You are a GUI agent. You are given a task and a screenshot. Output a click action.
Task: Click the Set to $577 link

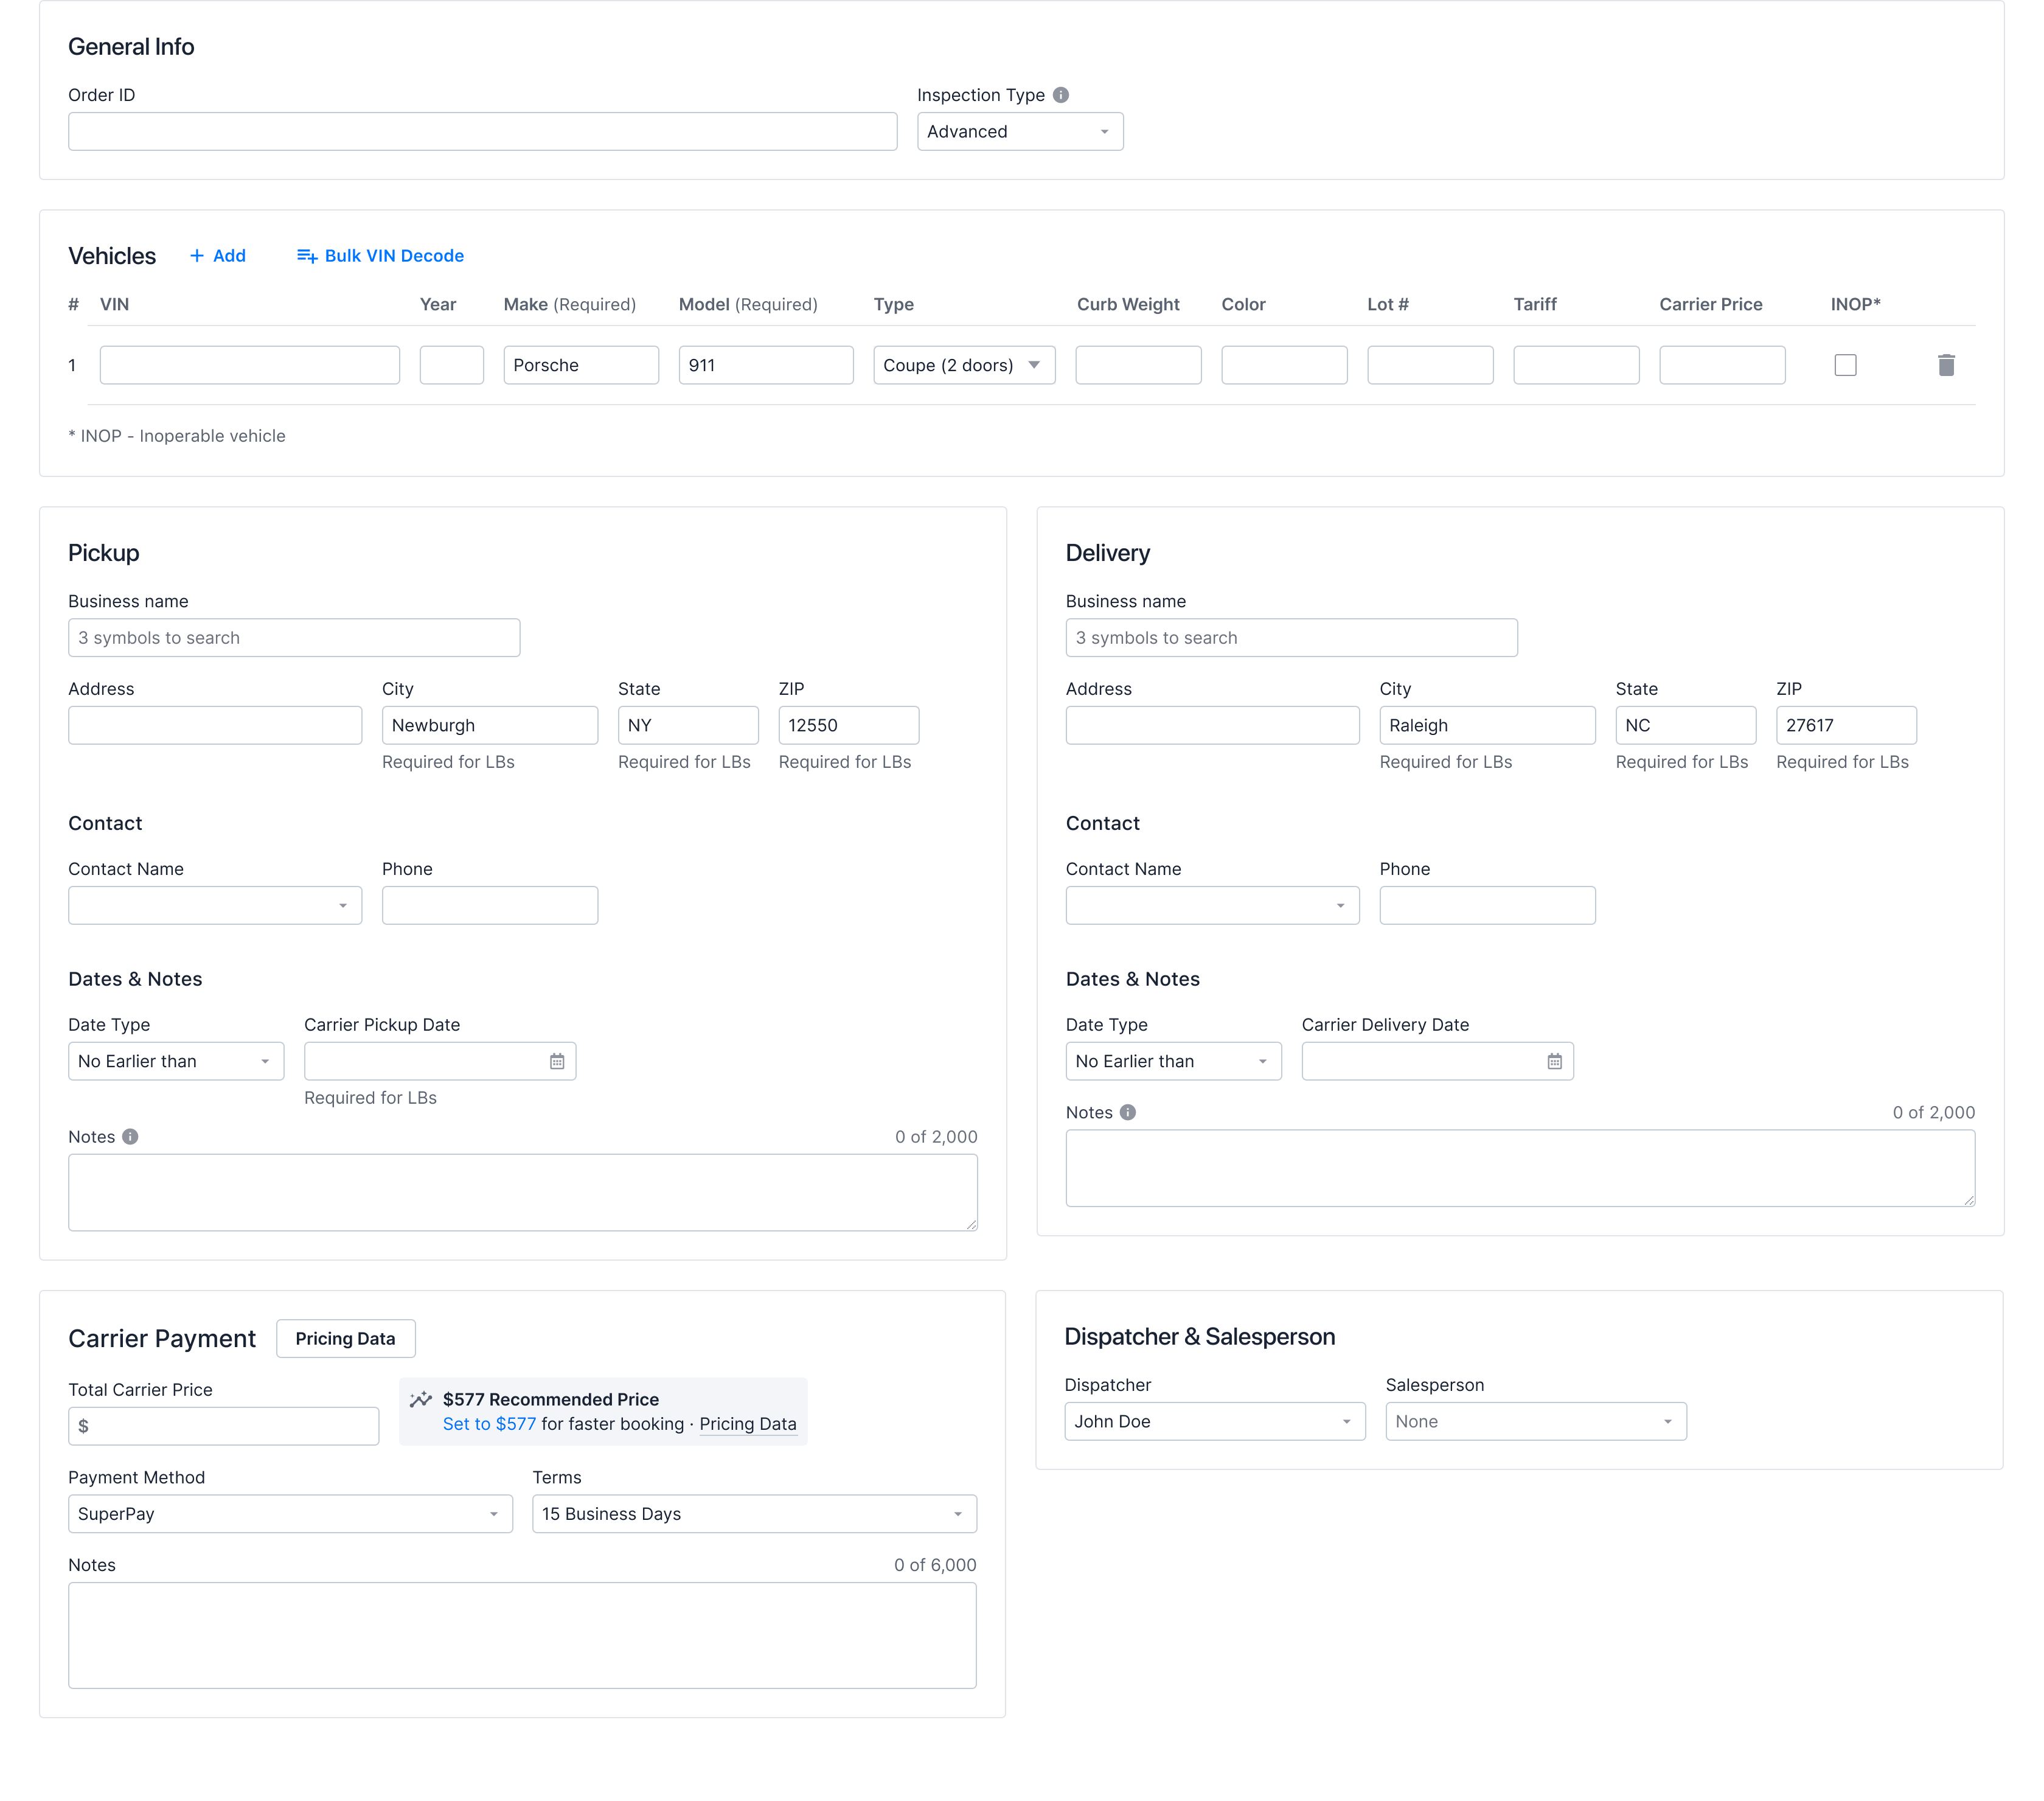click(x=489, y=1424)
